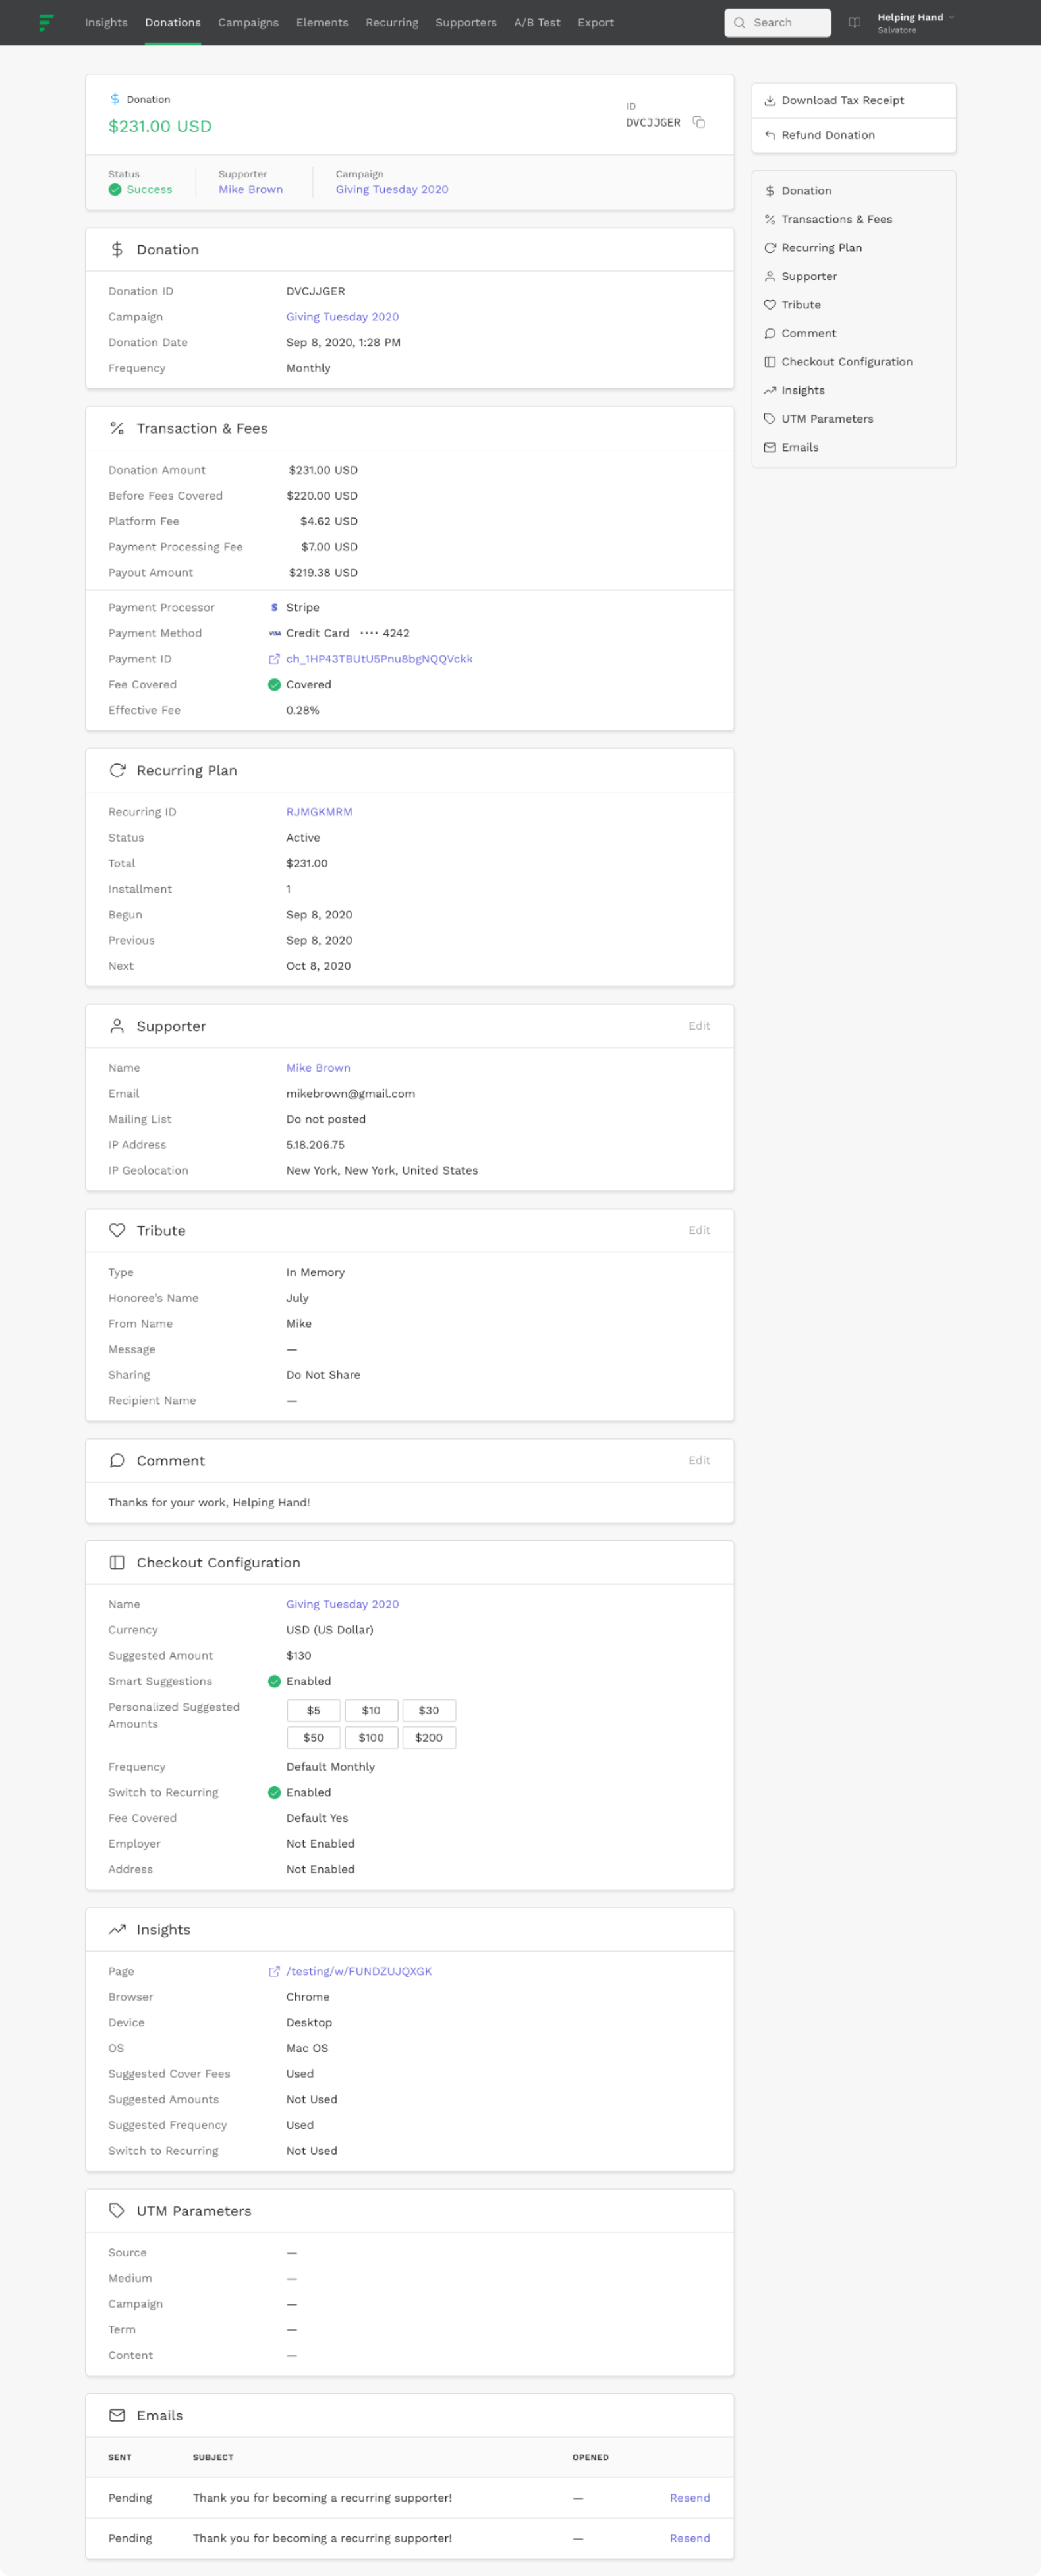Open the Donations nav tab
The height and width of the screenshot is (2576, 1041).
(173, 22)
